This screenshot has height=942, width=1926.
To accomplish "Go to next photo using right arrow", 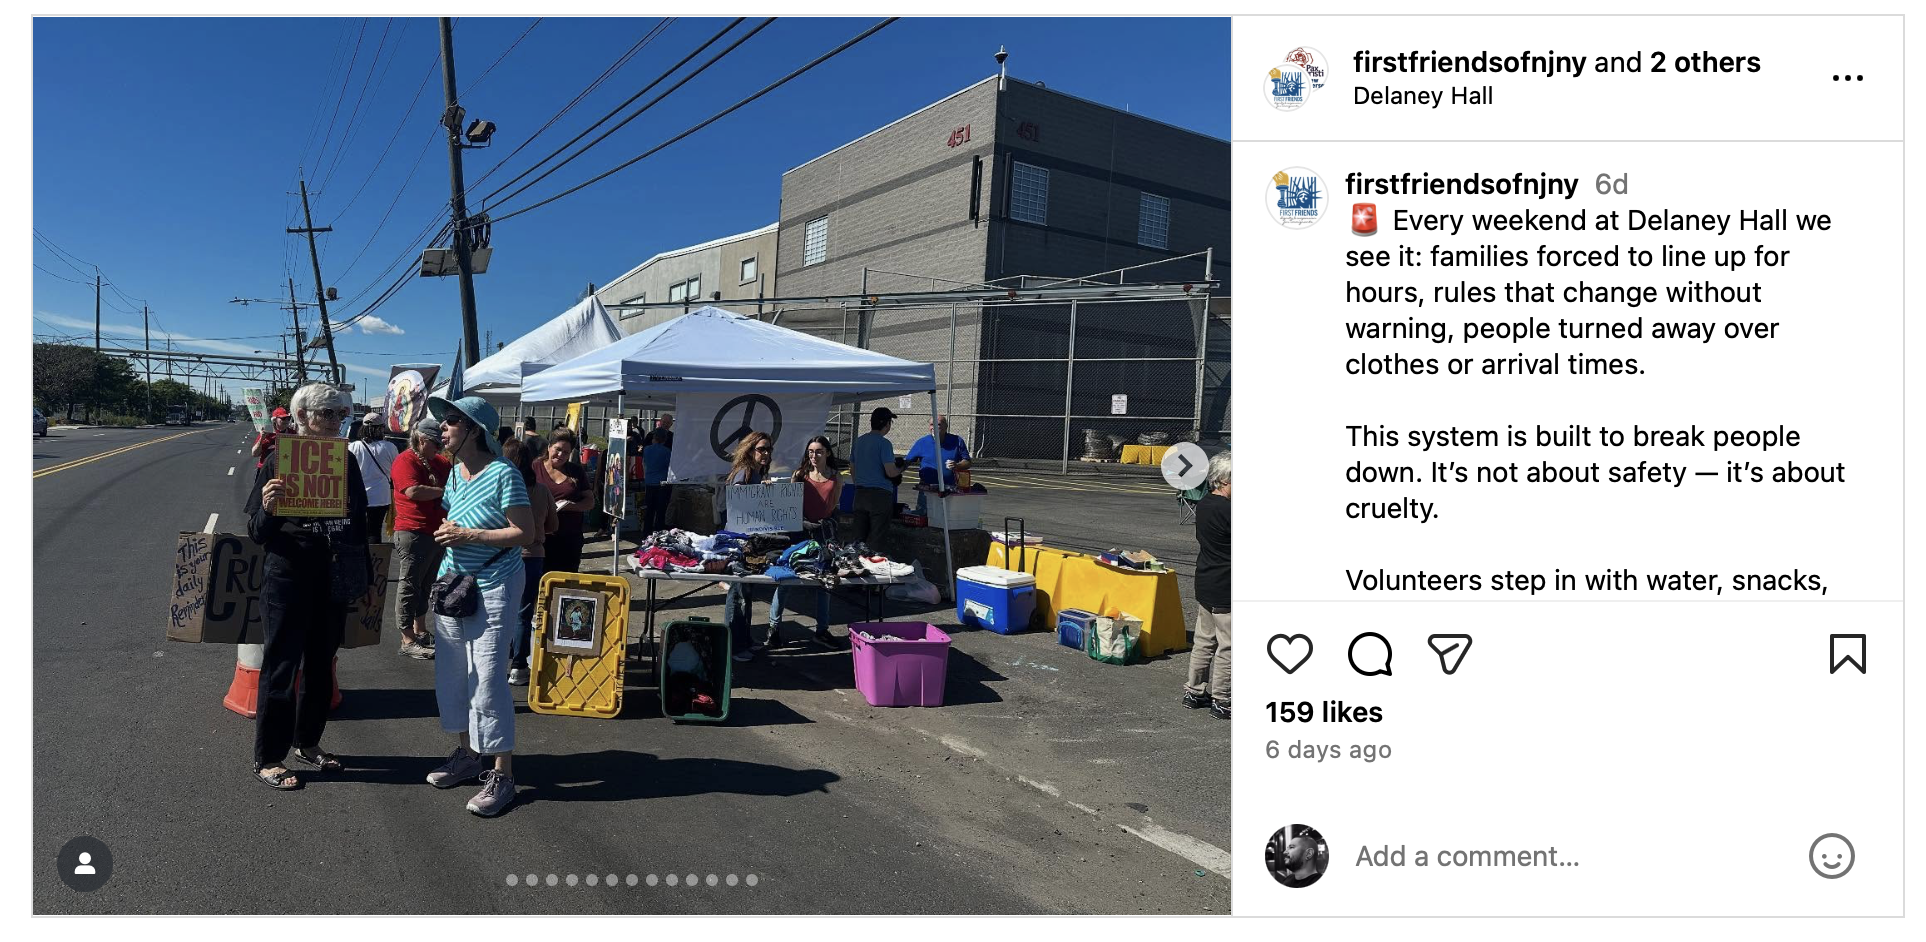I will (1184, 465).
